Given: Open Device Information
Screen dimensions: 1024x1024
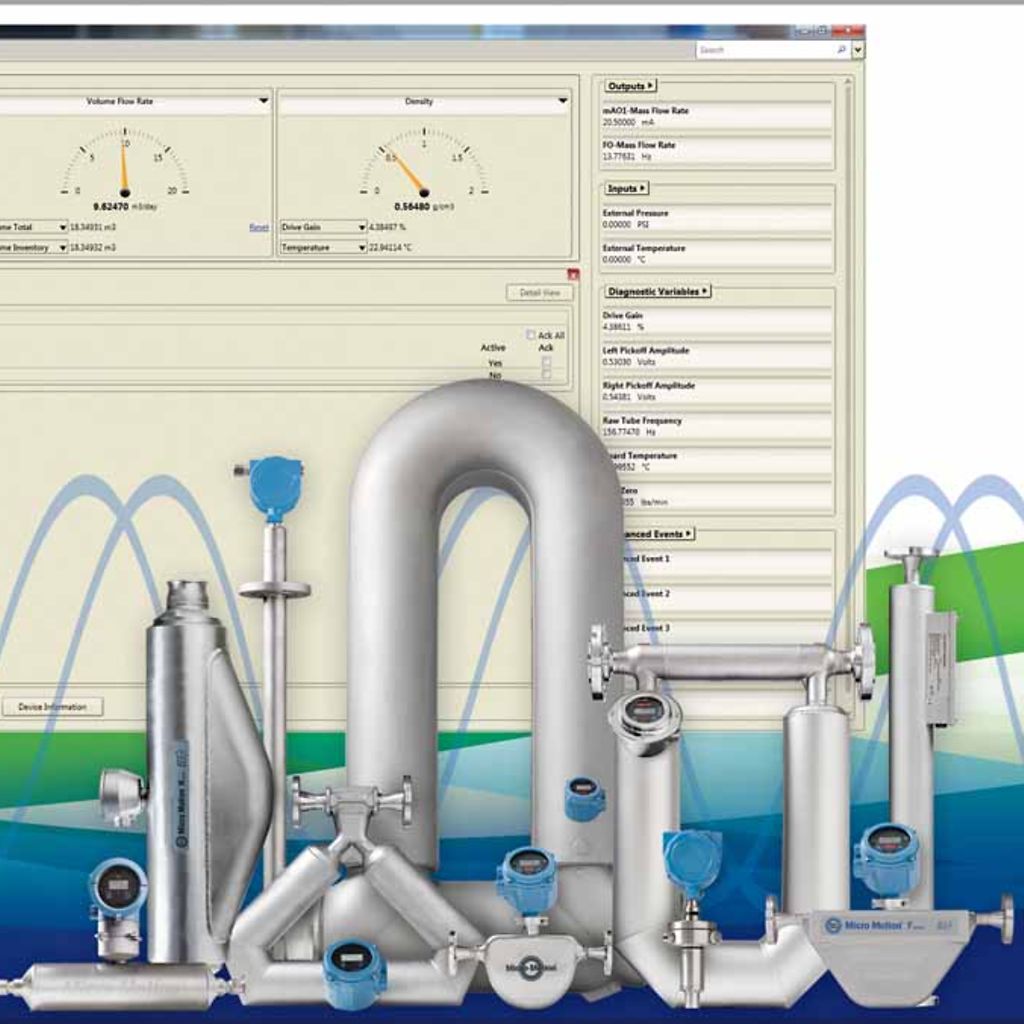Looking at the screenshot, I should 52,707.
